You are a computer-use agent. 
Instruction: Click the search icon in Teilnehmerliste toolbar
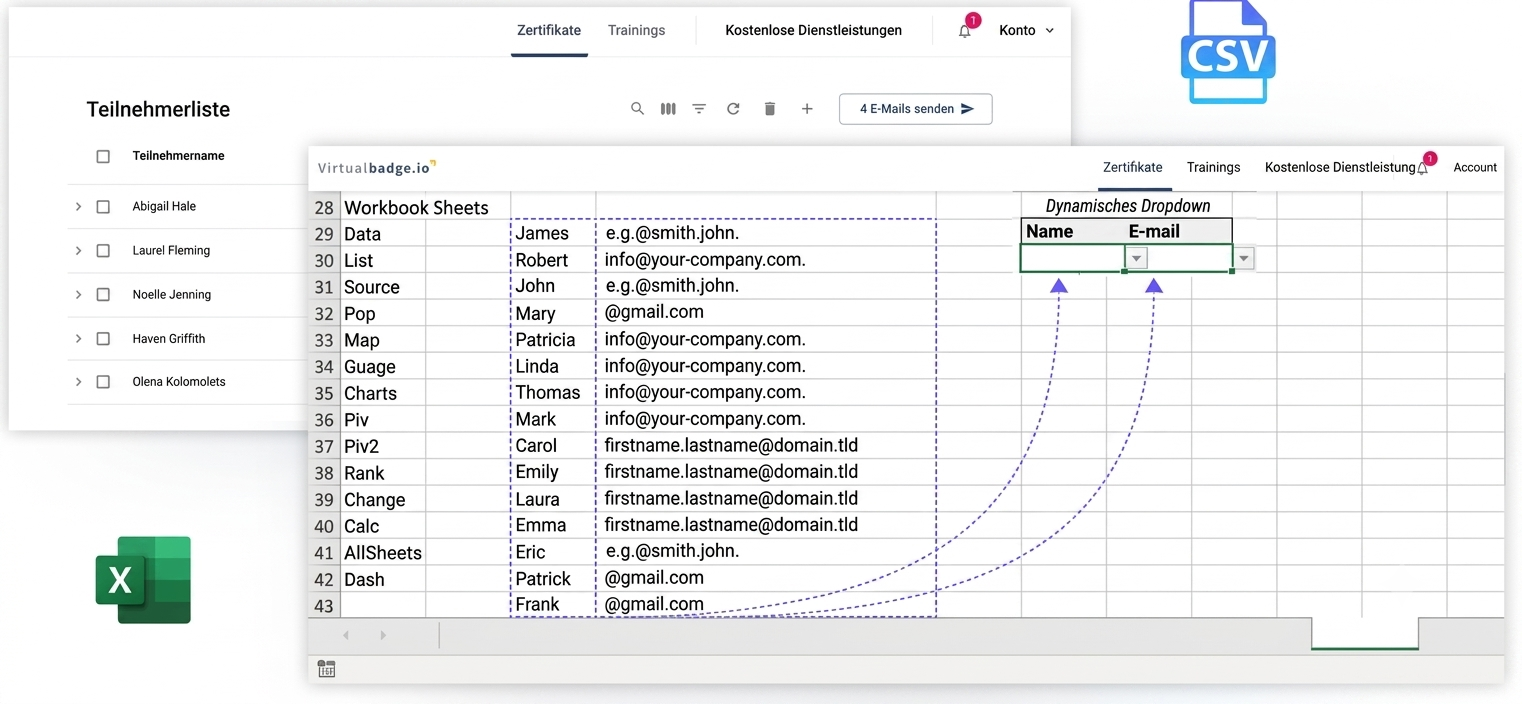[637, 109]
